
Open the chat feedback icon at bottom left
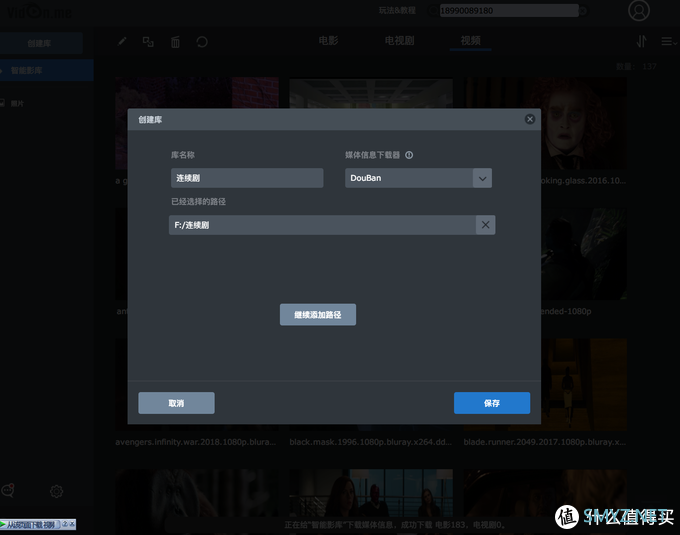coord(8,490)
